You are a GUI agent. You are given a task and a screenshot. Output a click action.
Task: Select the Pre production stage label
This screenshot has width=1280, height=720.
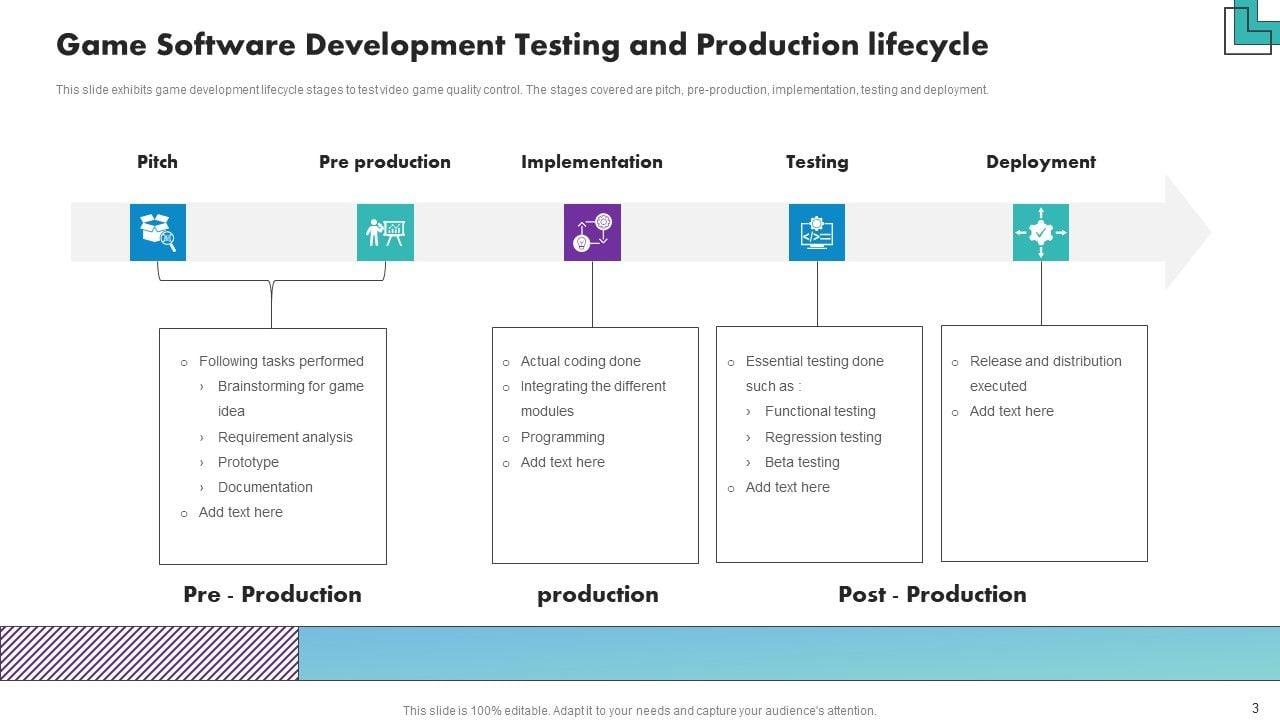385,162
